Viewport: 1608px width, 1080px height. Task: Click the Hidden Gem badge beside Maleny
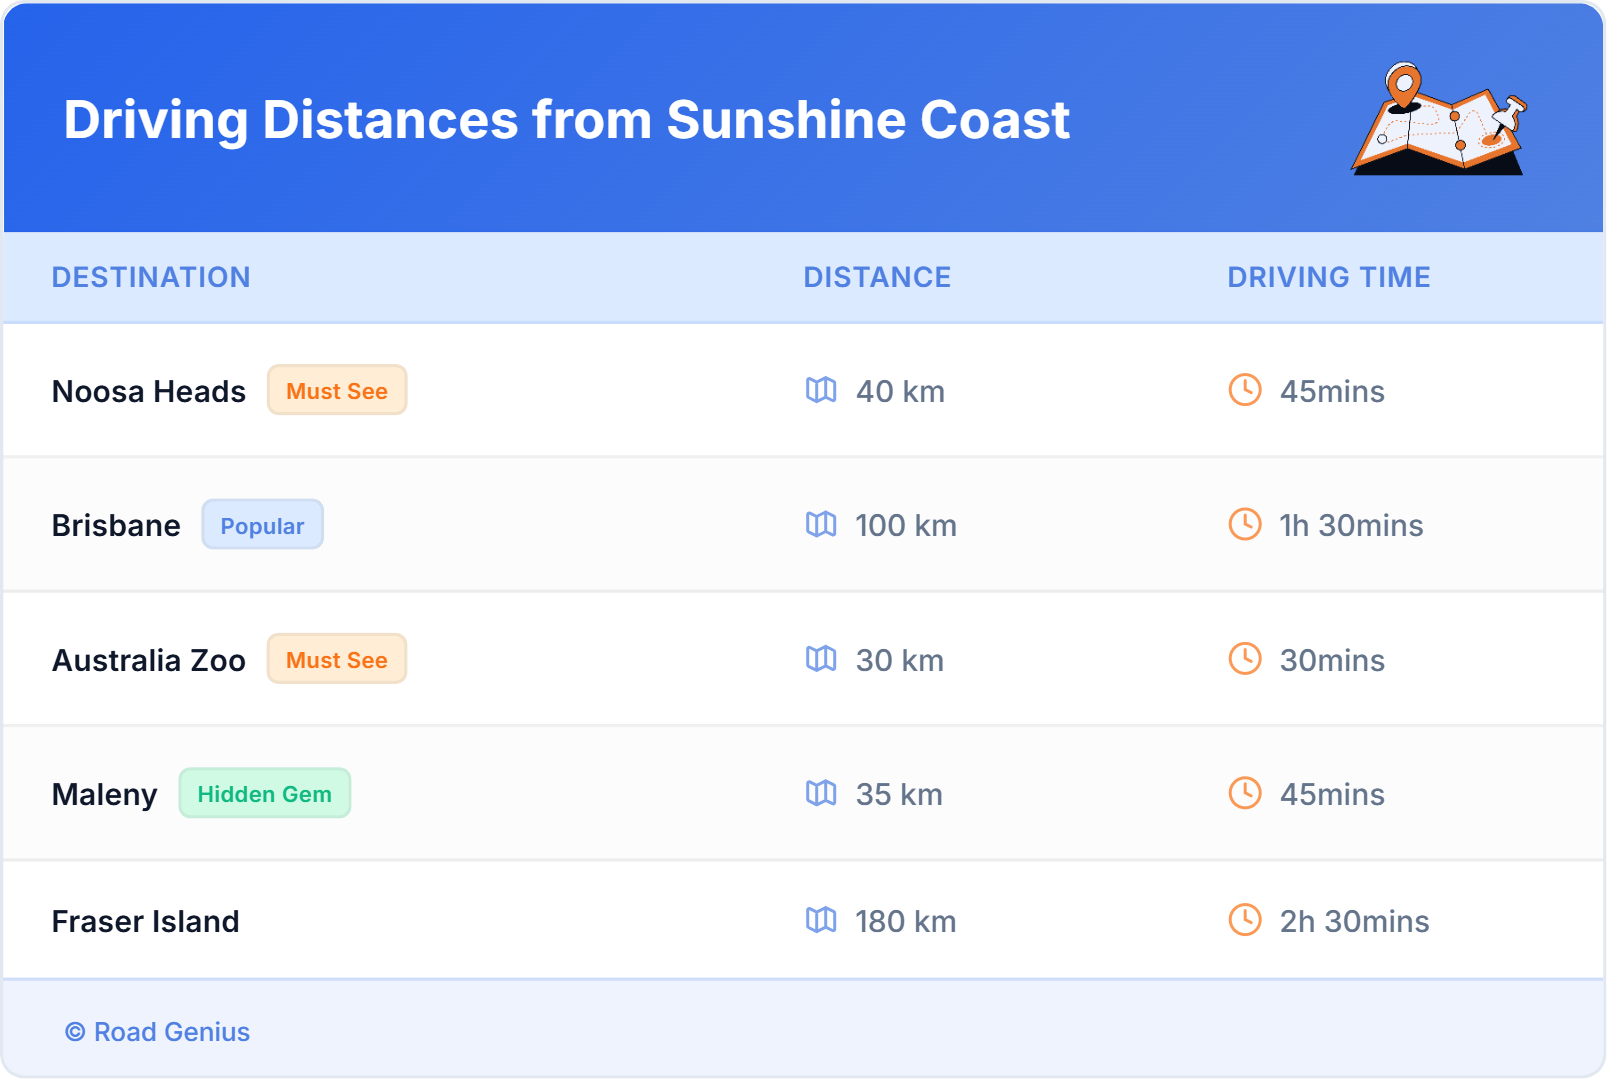(x=264, y=793)
